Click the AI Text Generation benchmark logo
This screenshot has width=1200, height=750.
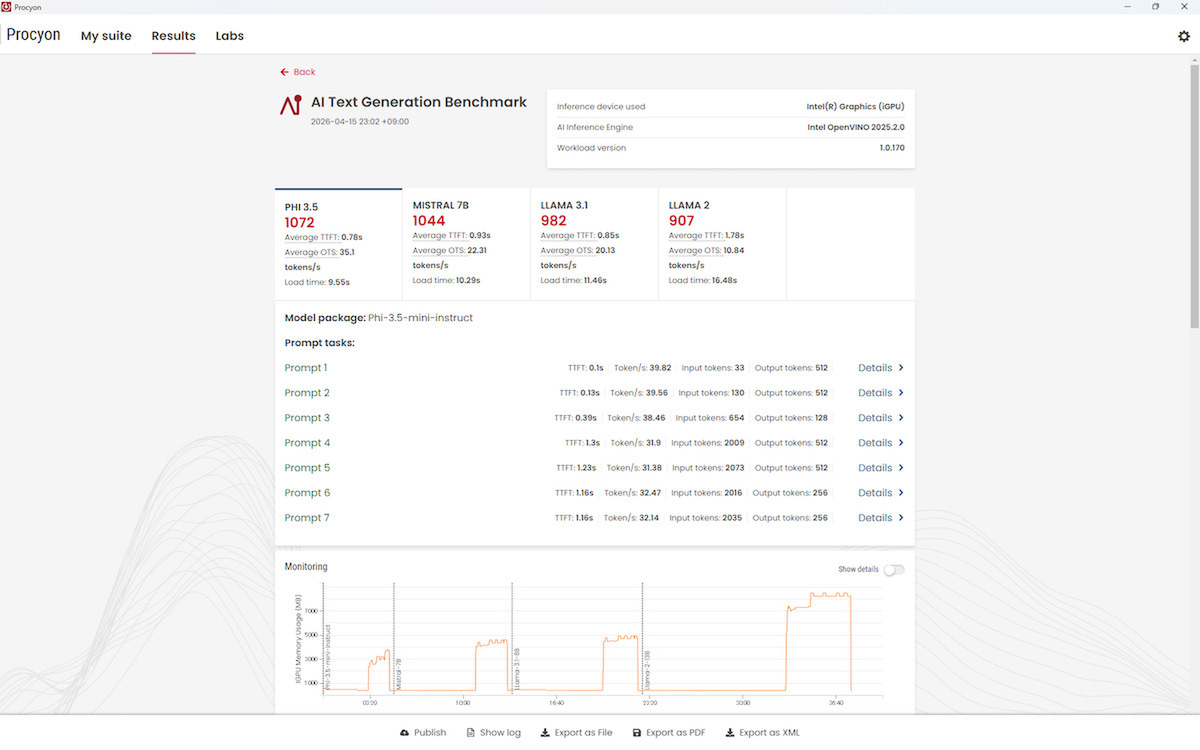click(x=291, y=105)
